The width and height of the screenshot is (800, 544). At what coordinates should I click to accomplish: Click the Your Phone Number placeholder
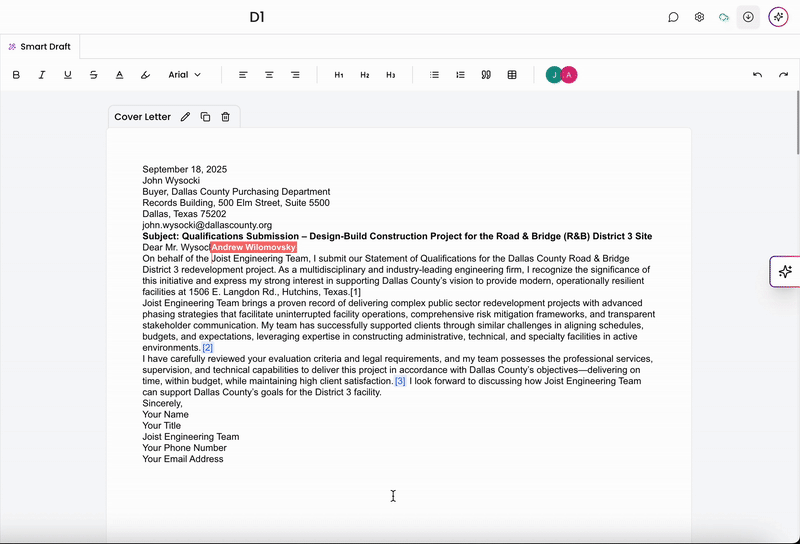[x=184, y=448]
